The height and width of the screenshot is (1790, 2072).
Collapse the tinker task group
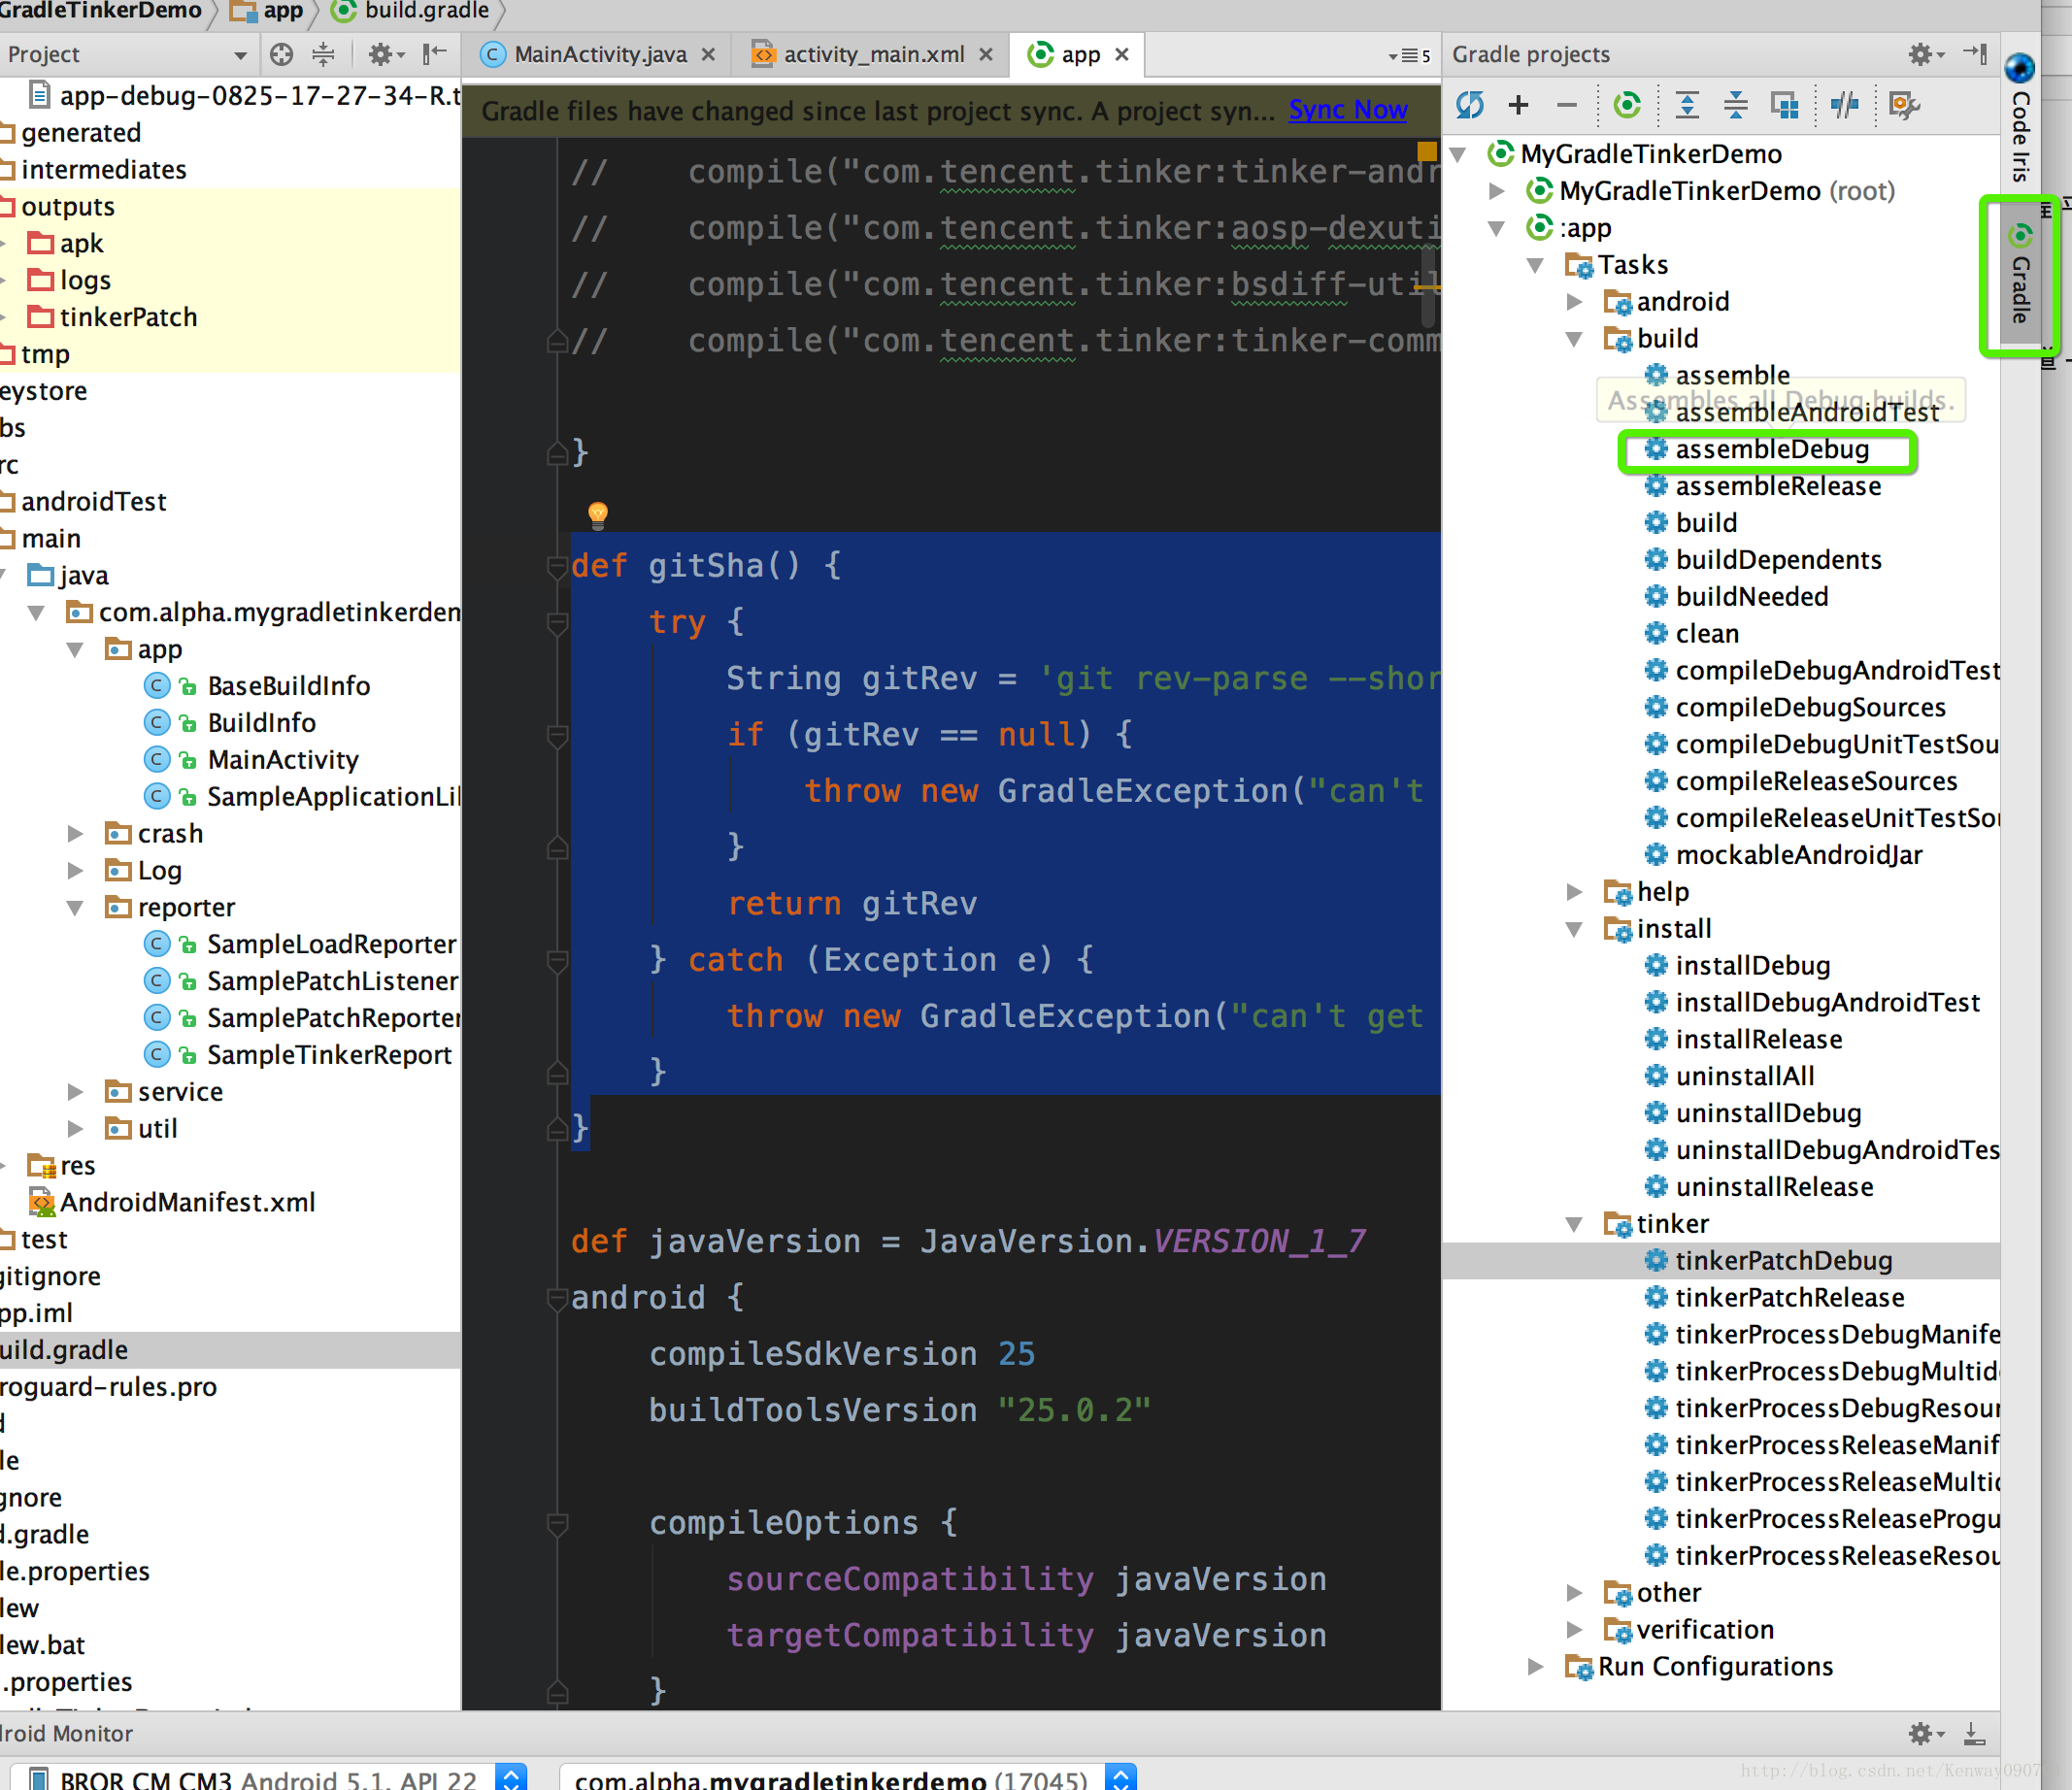tap(1575, 1224)
